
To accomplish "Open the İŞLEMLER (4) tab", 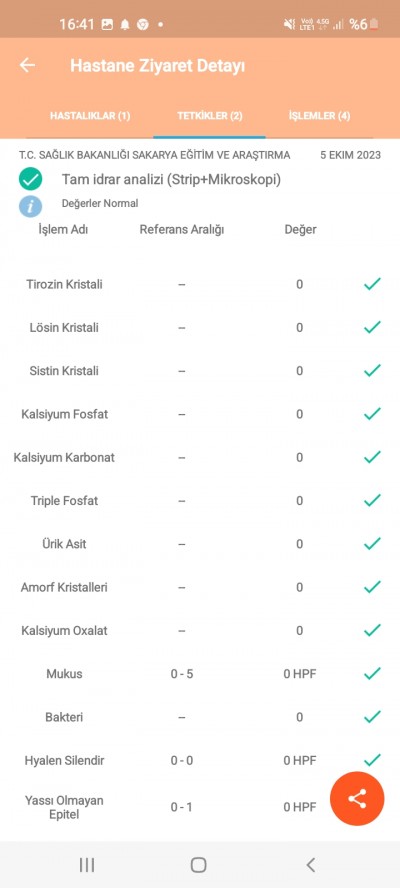I will [x=320, y=116].
